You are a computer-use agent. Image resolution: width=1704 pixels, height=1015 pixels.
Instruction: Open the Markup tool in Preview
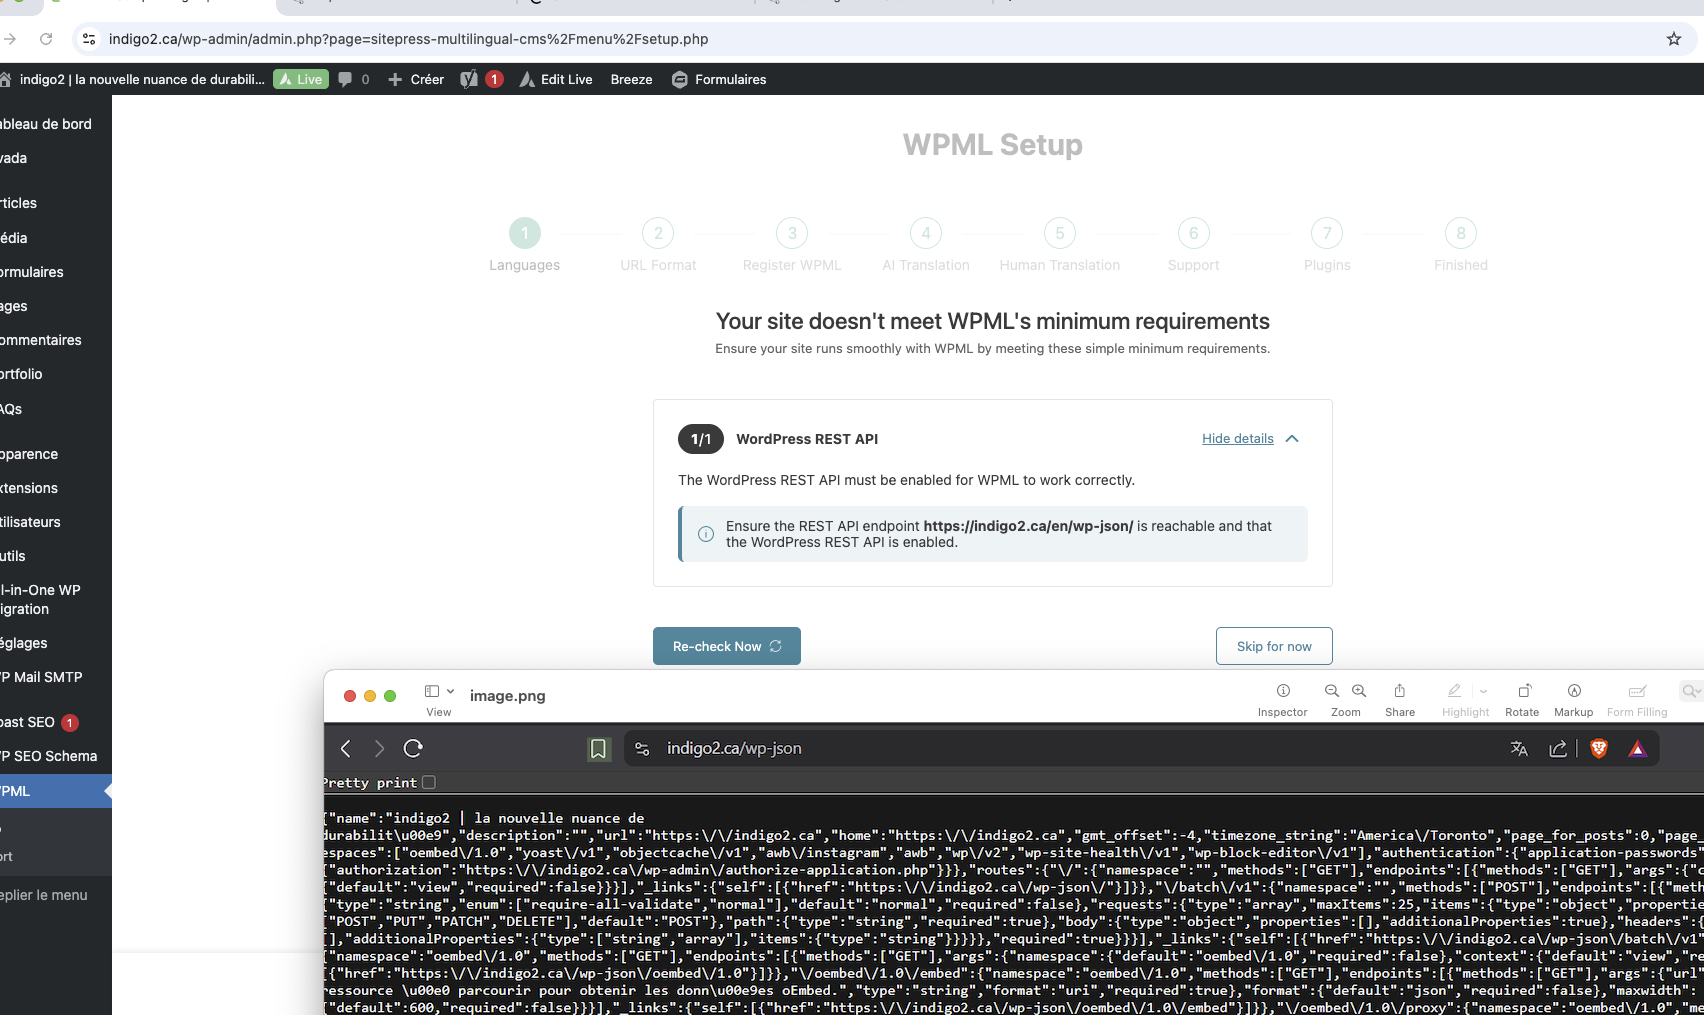pyautogui.click(x=1573, y=691)
